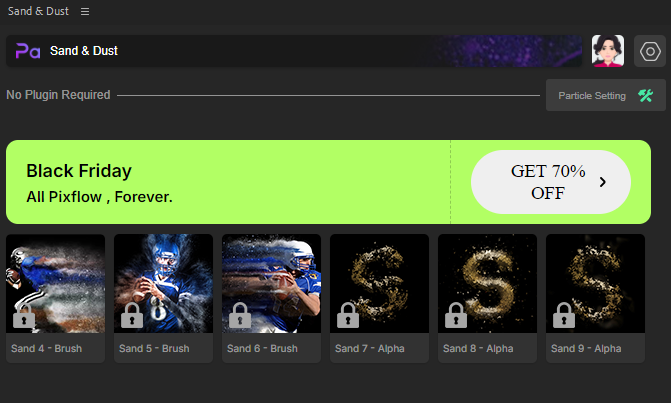Click the Particle Setting button
Viewport: 671px width, 403px height.
[x=606, y=95]
